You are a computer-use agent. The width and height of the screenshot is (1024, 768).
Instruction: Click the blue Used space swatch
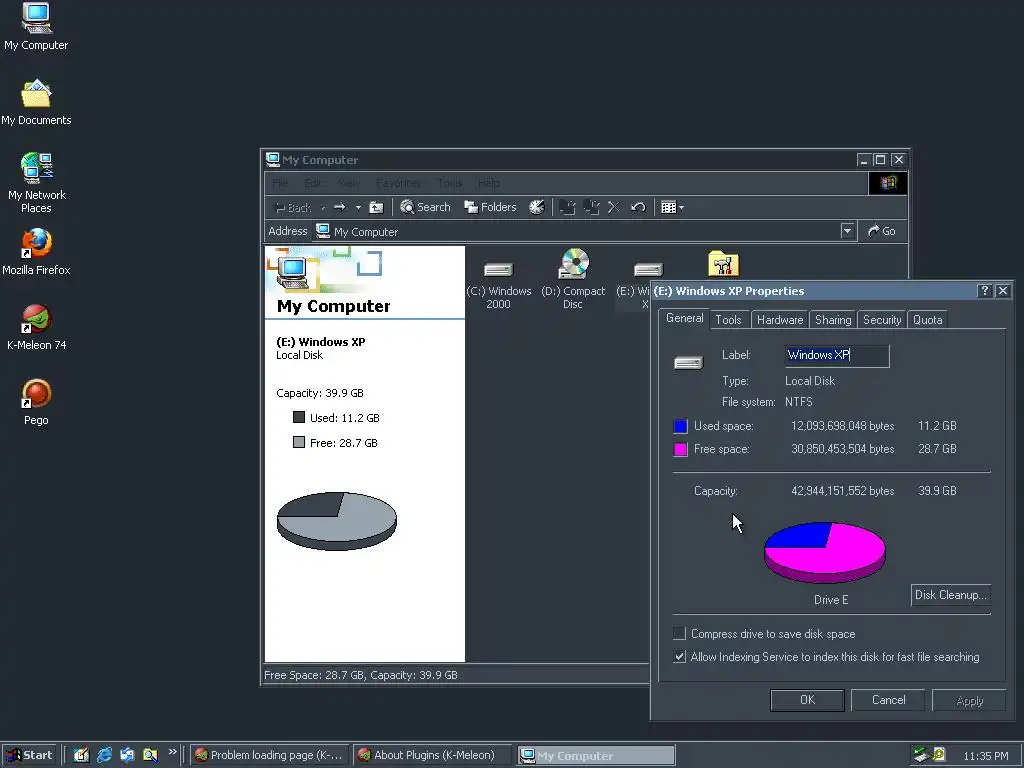click(x=680, y=426)
